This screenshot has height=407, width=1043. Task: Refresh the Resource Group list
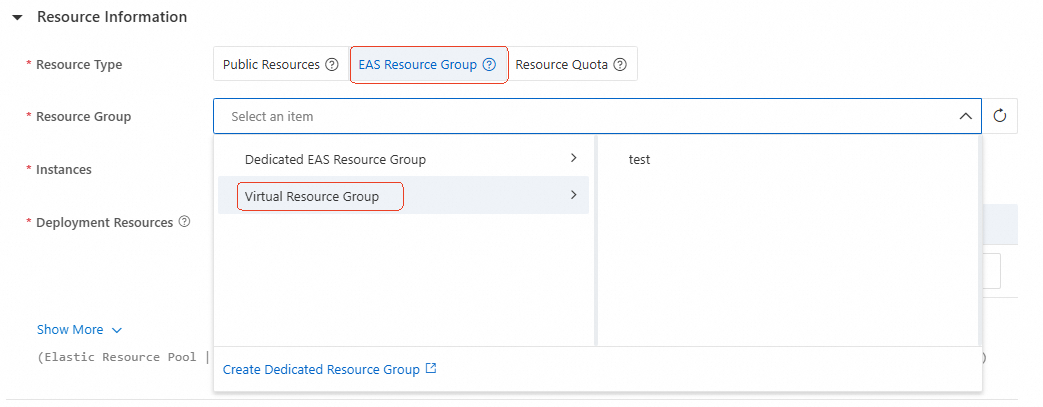[x=999, y=117]
